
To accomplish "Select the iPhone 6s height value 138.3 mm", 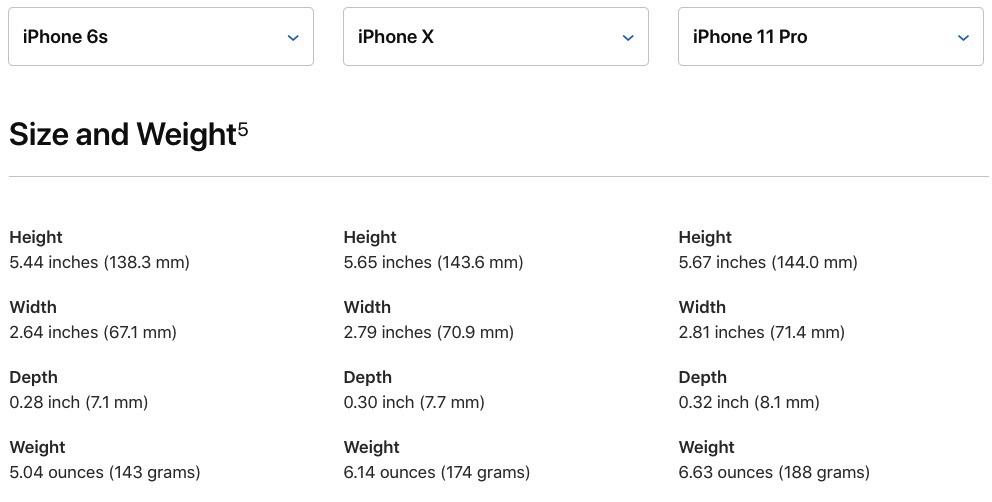I will (x=99, y=262).
